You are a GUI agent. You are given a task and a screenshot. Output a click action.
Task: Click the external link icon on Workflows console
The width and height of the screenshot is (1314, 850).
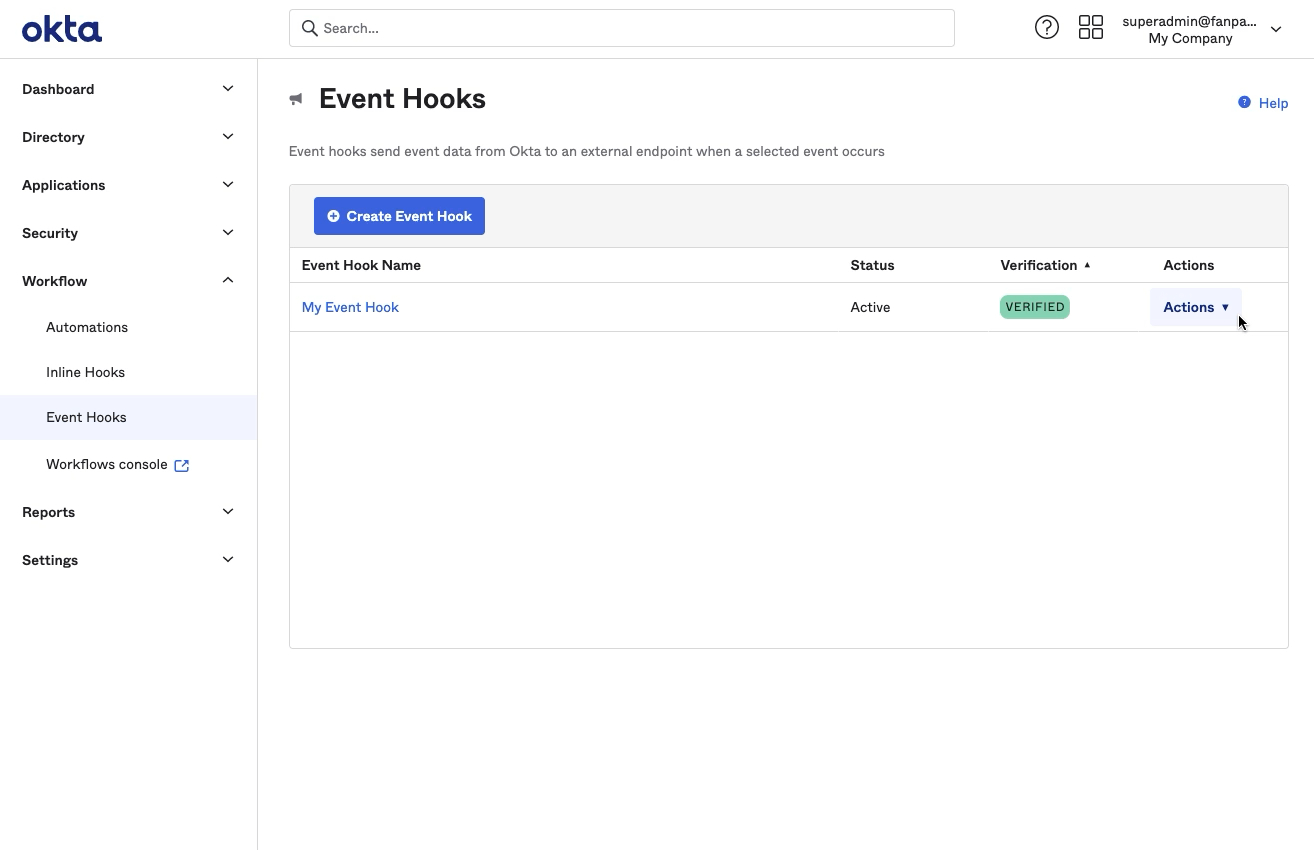click(x=182, y=465)
